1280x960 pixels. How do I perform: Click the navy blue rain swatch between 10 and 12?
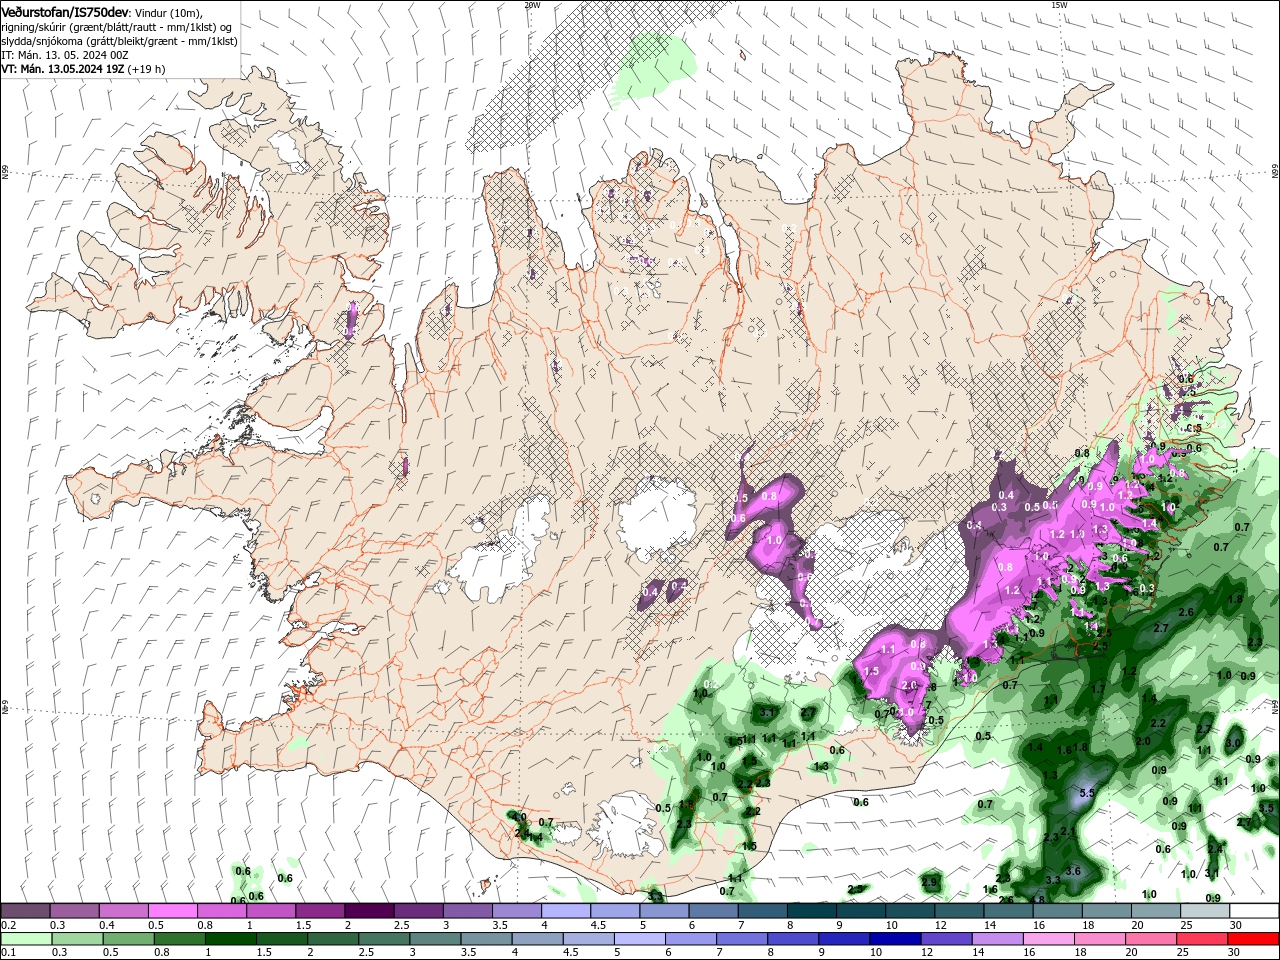click(896, 939)
